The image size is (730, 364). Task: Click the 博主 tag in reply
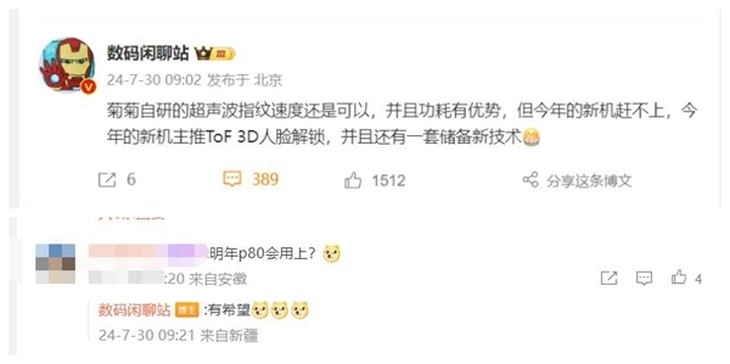pyautogui.click(x=187, y=310)
